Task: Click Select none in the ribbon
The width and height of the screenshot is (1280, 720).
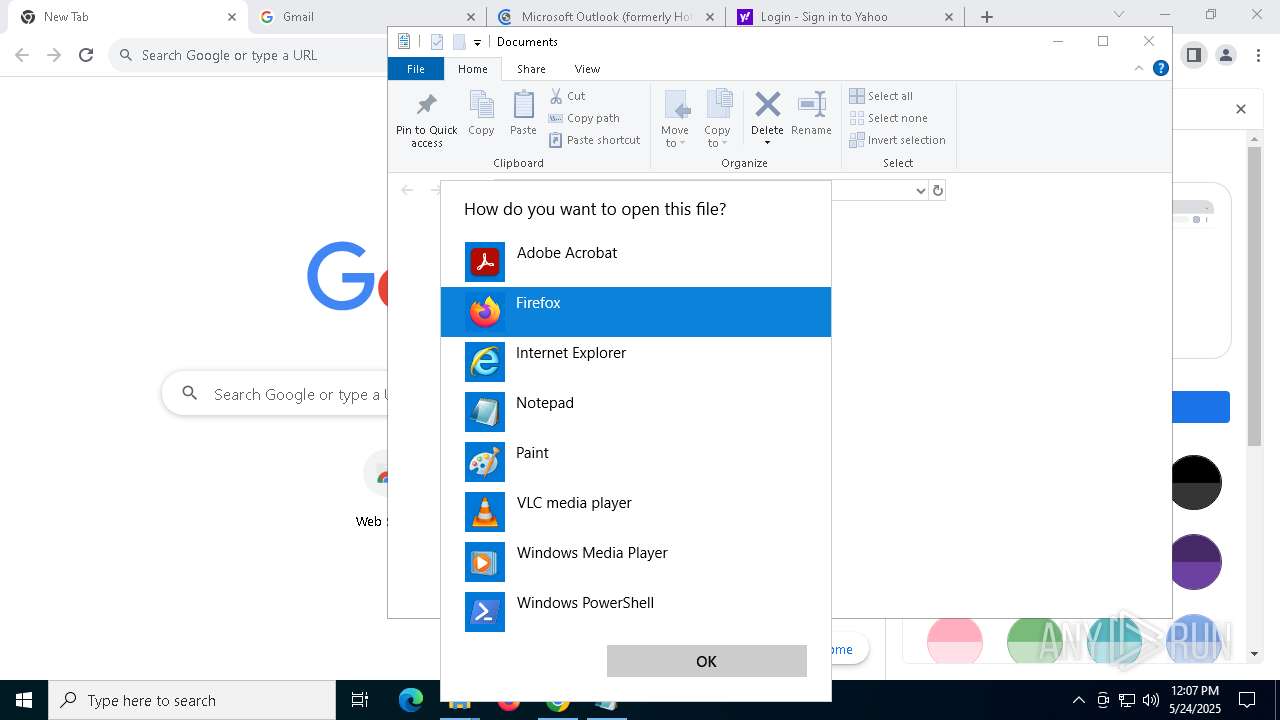Action: pos(888,118)
